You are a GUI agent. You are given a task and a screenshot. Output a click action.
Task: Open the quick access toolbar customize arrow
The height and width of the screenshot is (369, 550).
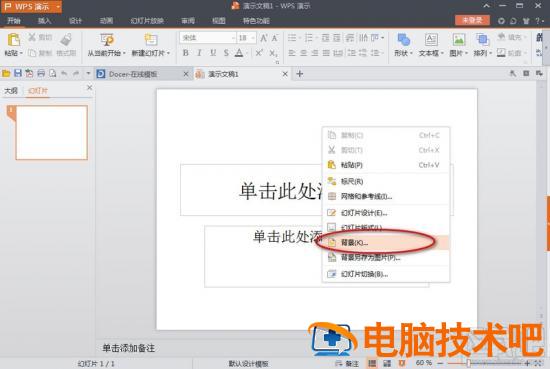88,74
